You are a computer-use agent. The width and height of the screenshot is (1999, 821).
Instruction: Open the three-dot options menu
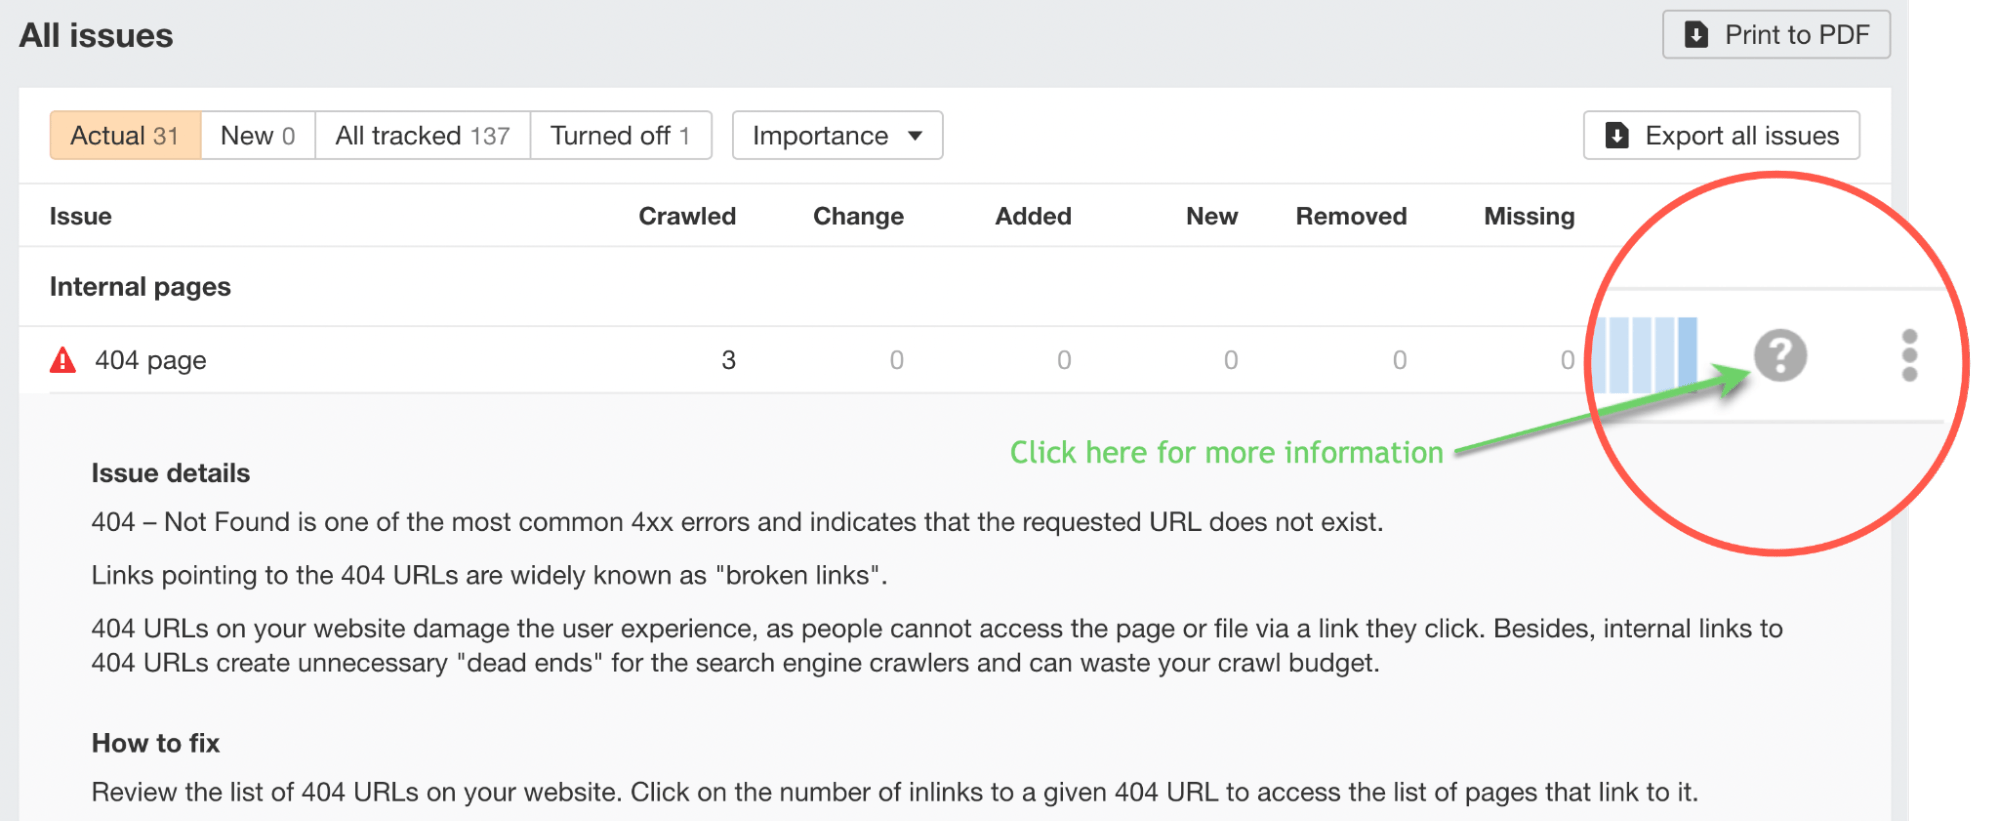1909,355
